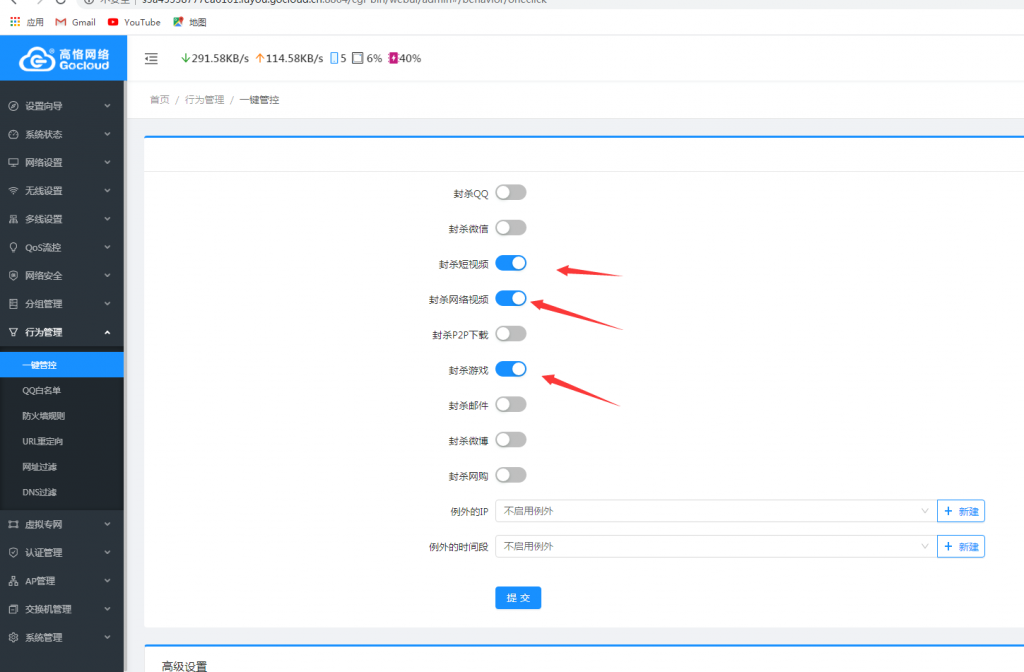Expand the 系统状态 menu chevron

107,134
